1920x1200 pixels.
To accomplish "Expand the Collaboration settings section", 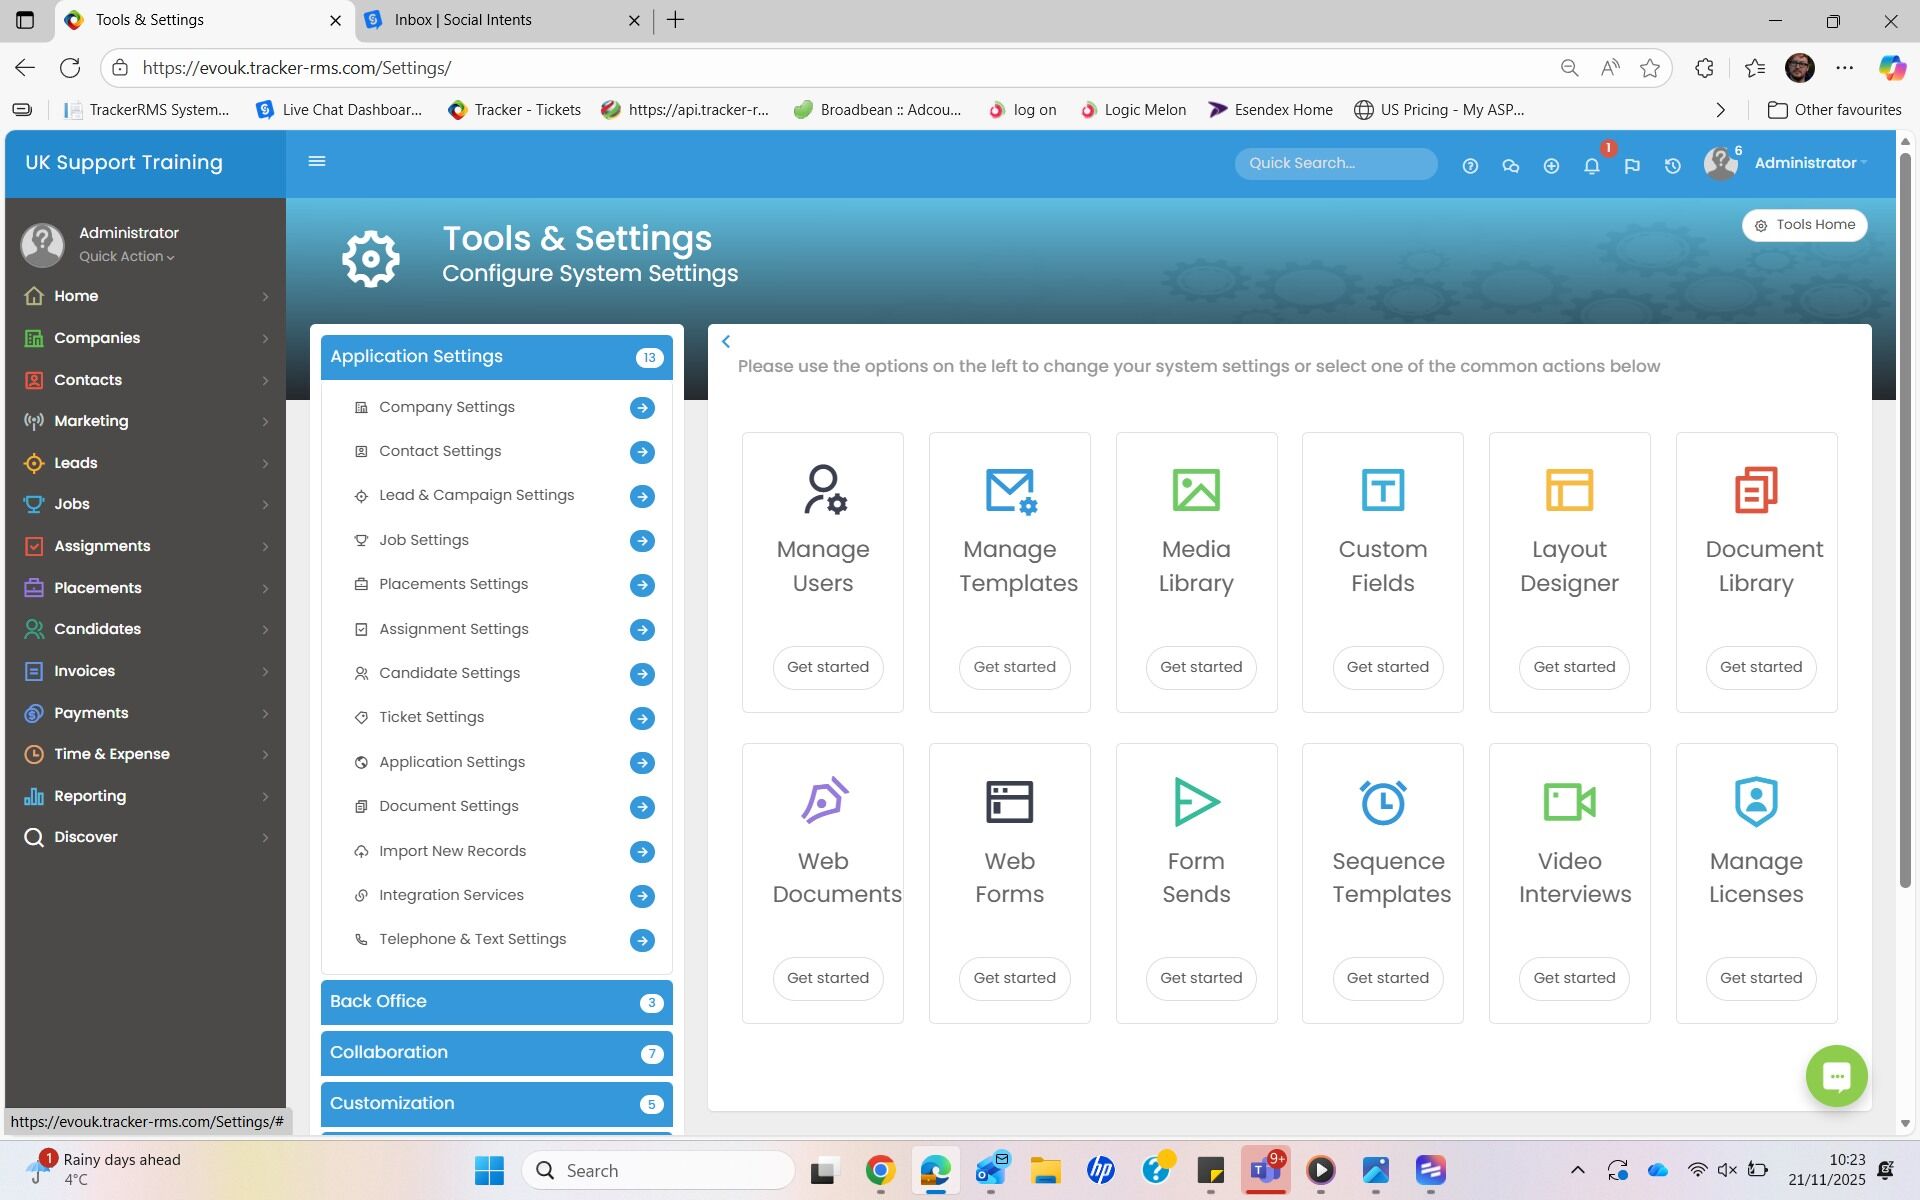I will point(496,1053).
